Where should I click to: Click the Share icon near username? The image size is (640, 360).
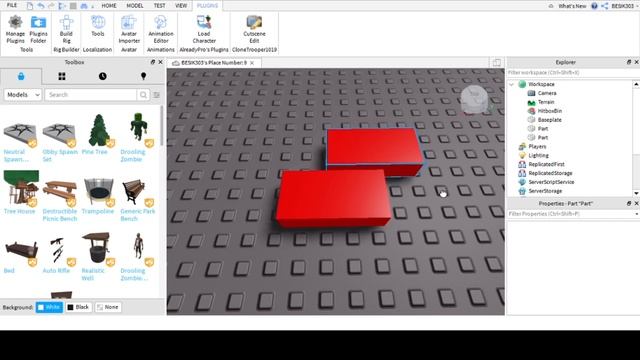(x=604, y=6)
